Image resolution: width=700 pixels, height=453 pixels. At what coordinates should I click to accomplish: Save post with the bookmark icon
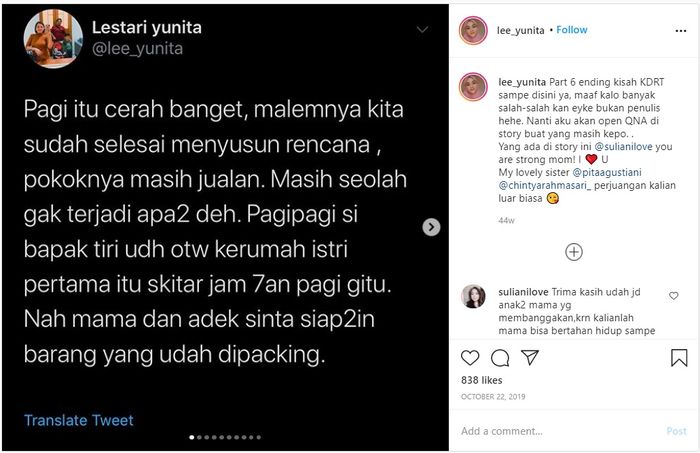pyautogui.click(x=679, y=357)
